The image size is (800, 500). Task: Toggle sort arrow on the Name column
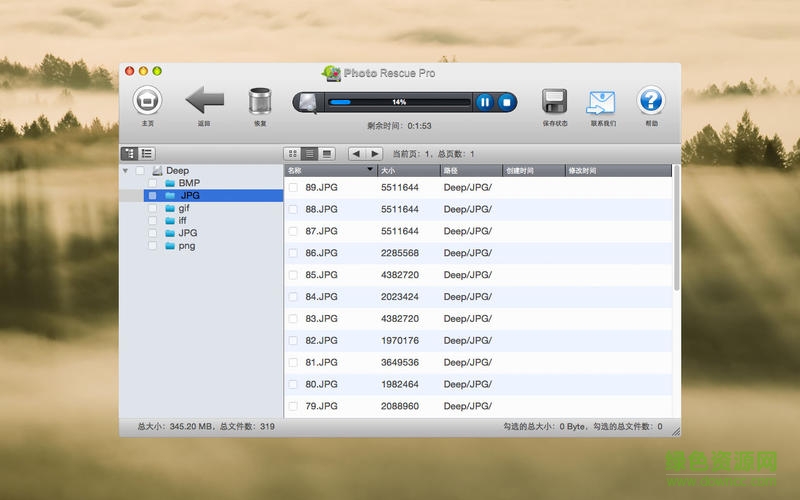pyautogui.click(x=371, y=171)
